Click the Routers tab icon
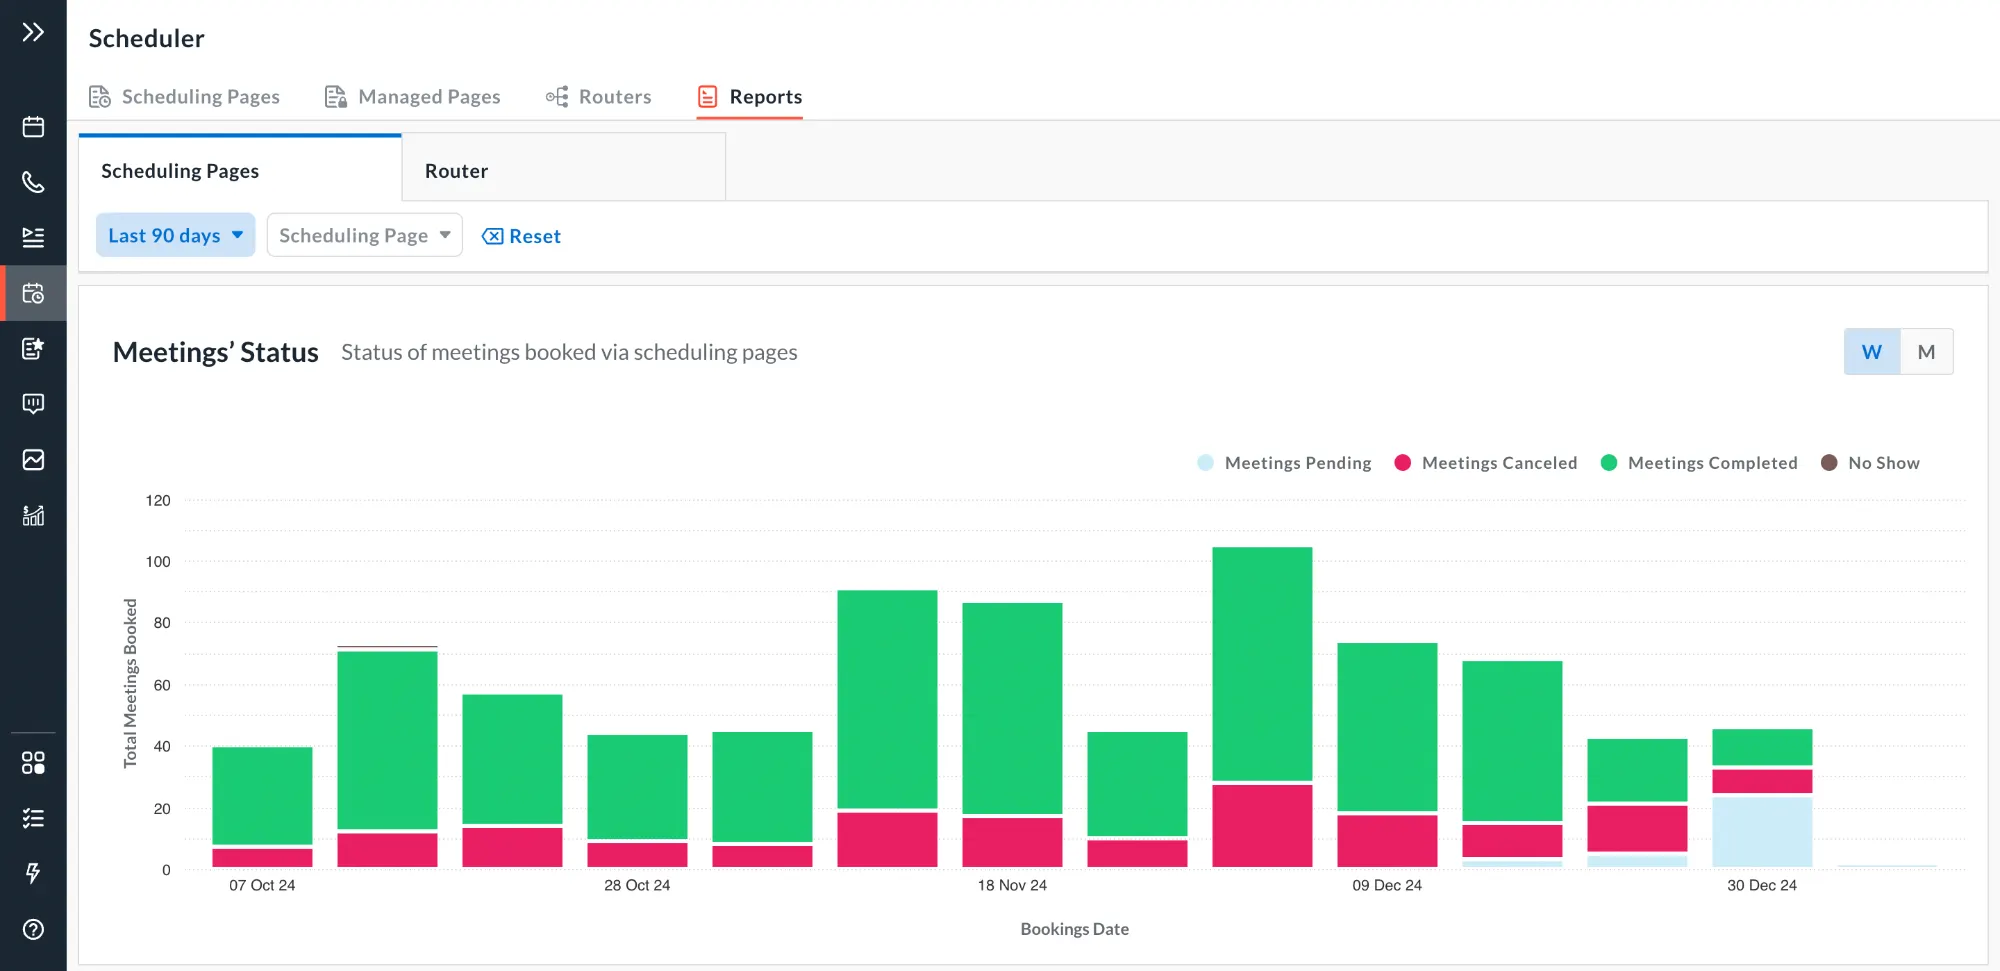This screenshot has width=2000, height=971. (557, 97)
